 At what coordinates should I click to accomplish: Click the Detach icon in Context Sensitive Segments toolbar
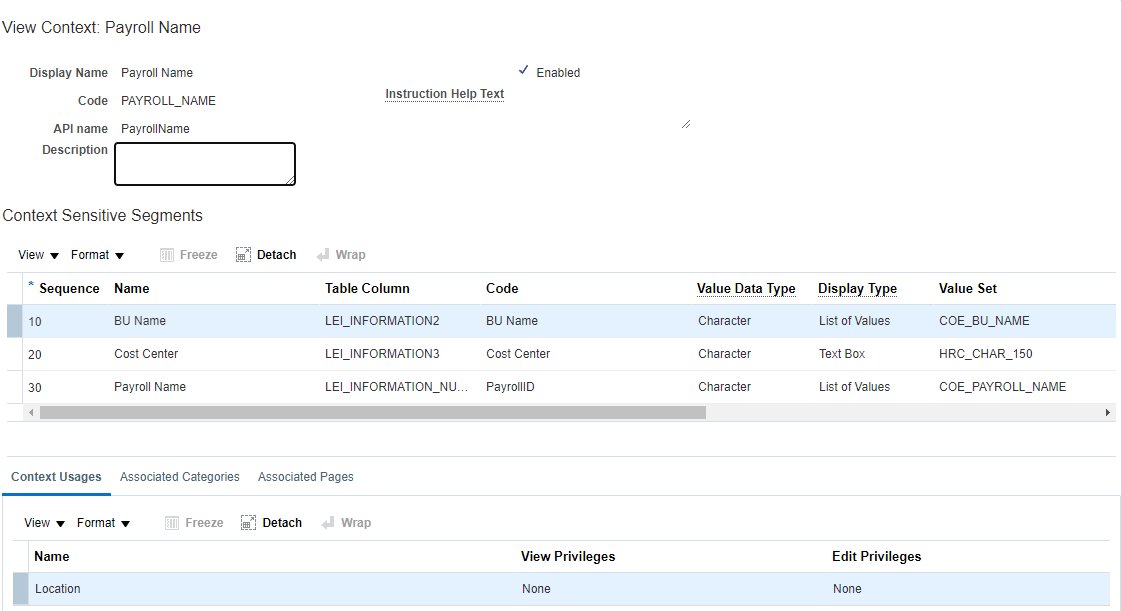coord(244,255)
